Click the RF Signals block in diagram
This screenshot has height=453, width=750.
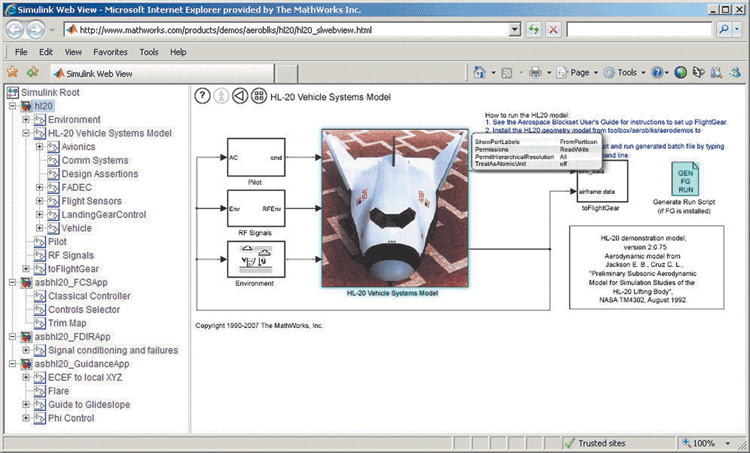coord(256,208)
